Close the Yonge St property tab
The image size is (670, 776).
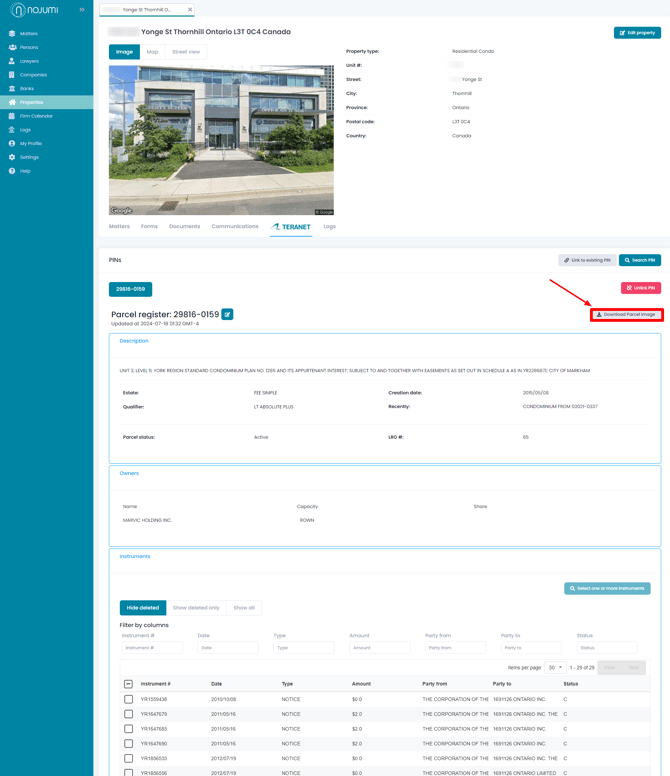point(190,10)
